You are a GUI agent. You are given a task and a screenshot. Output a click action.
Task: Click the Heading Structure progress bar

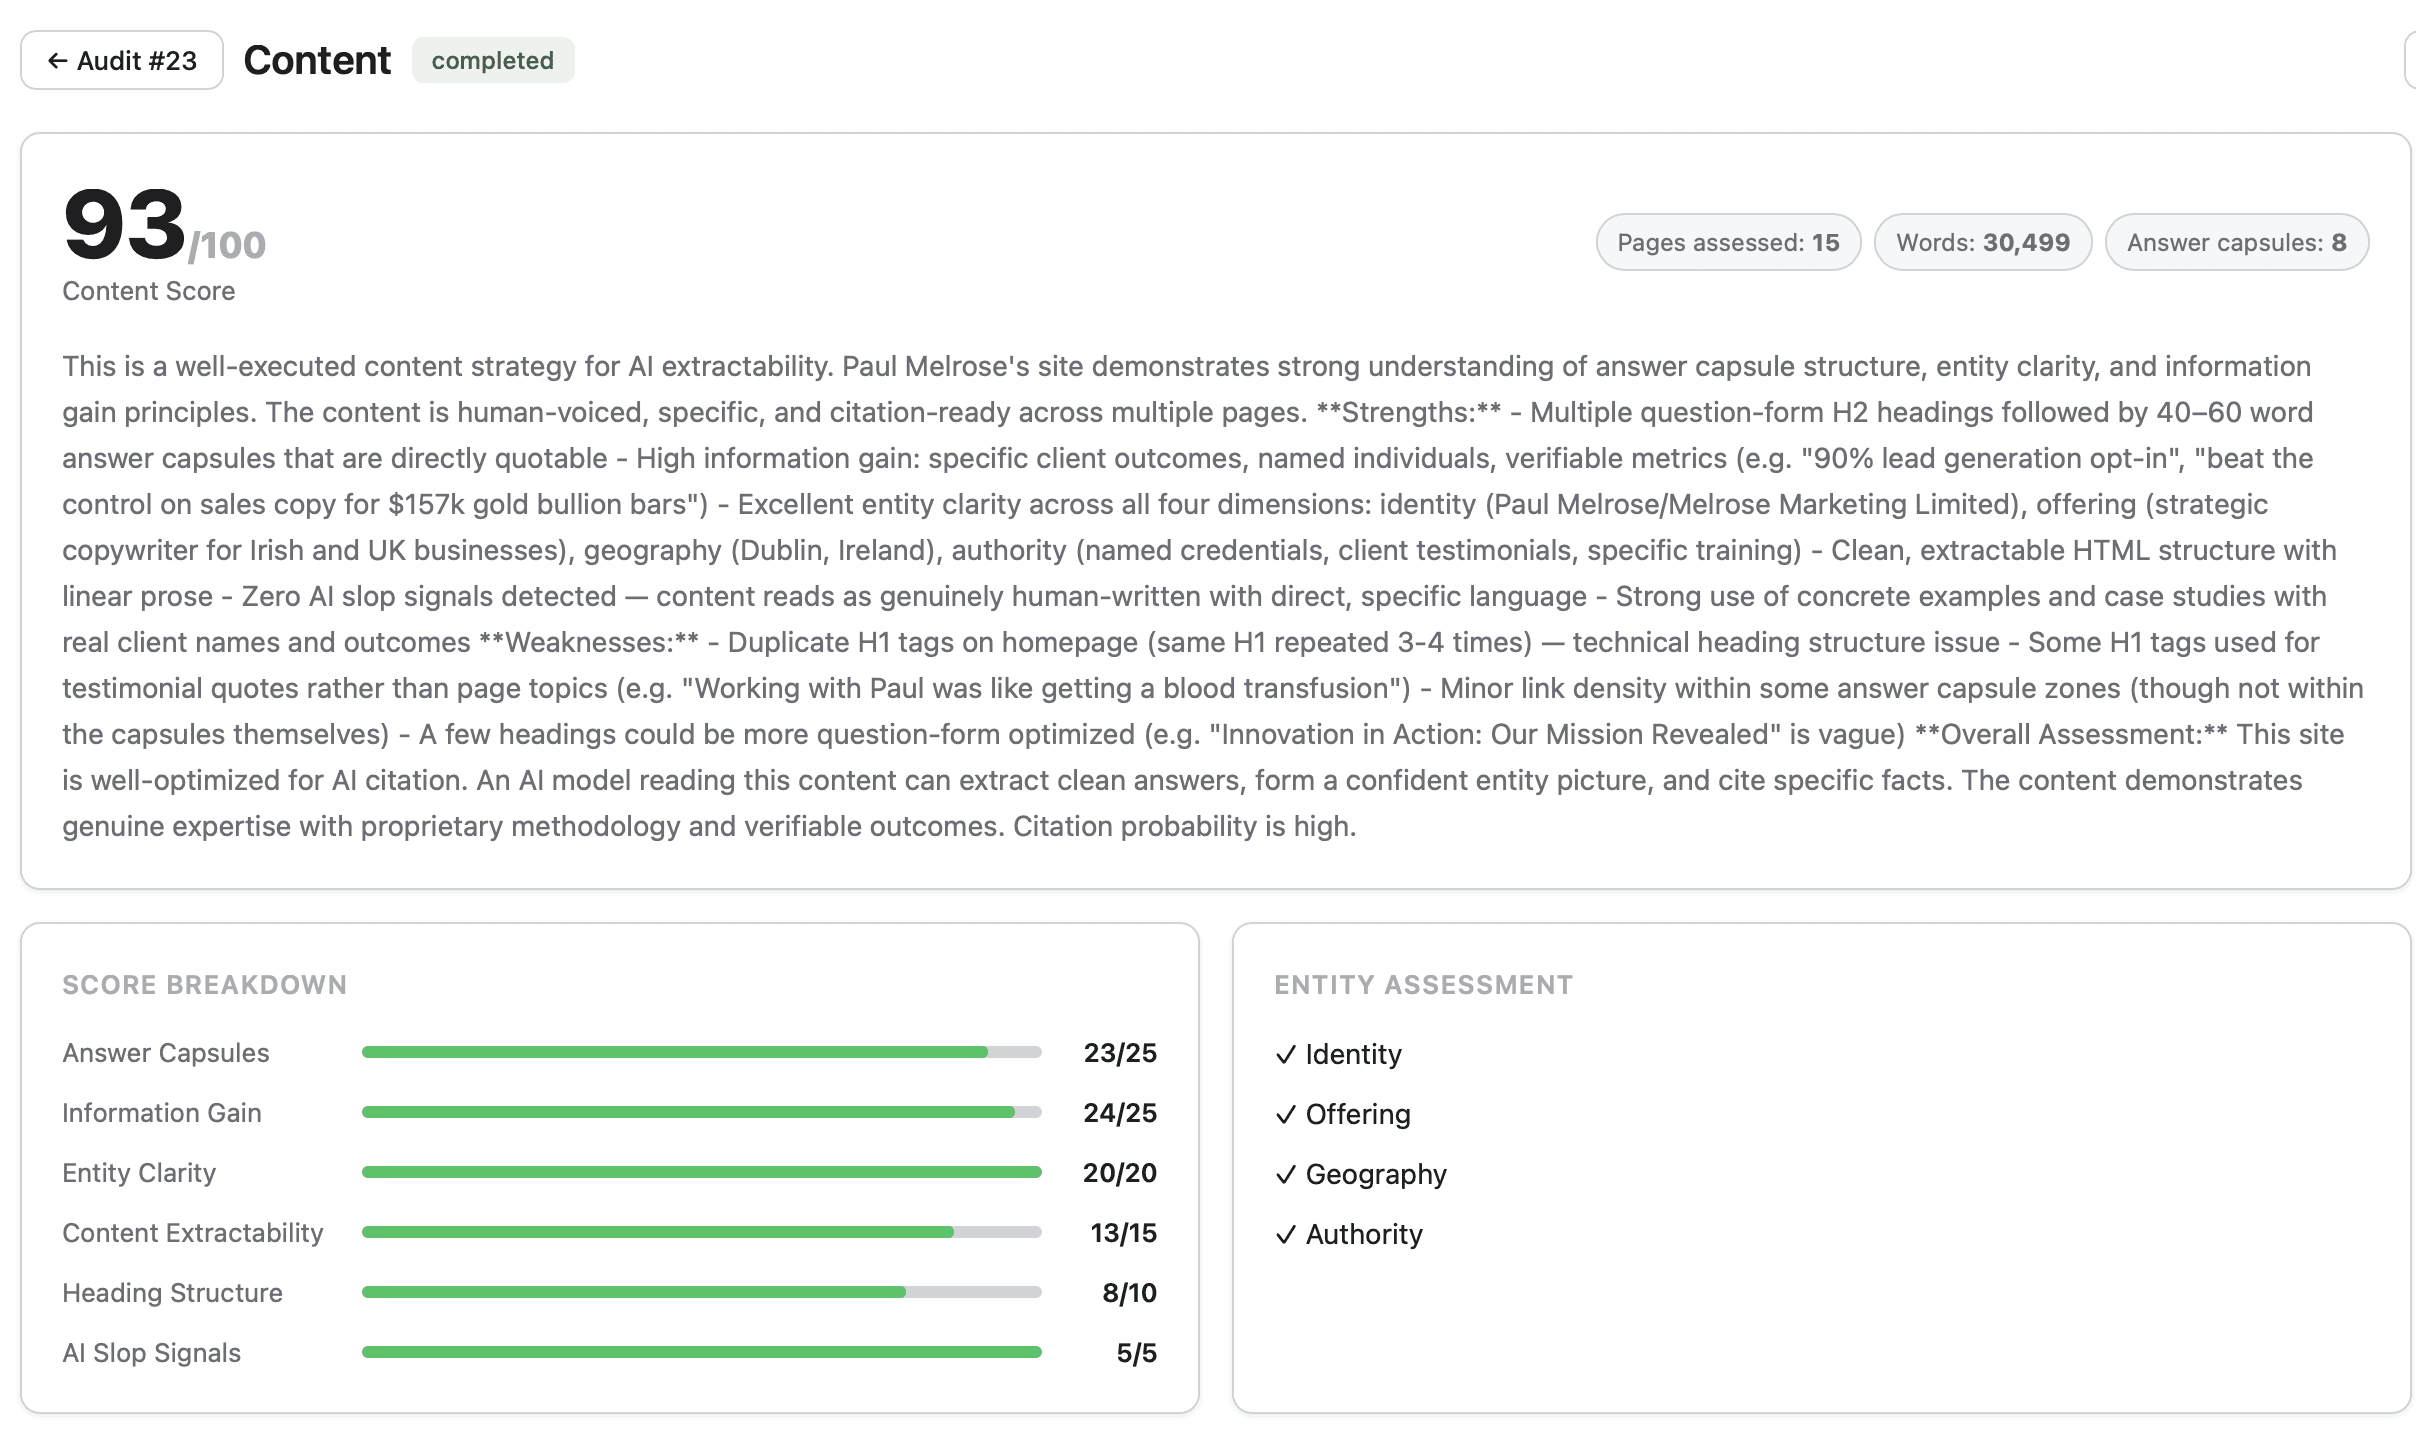[x=701, y=1292]
